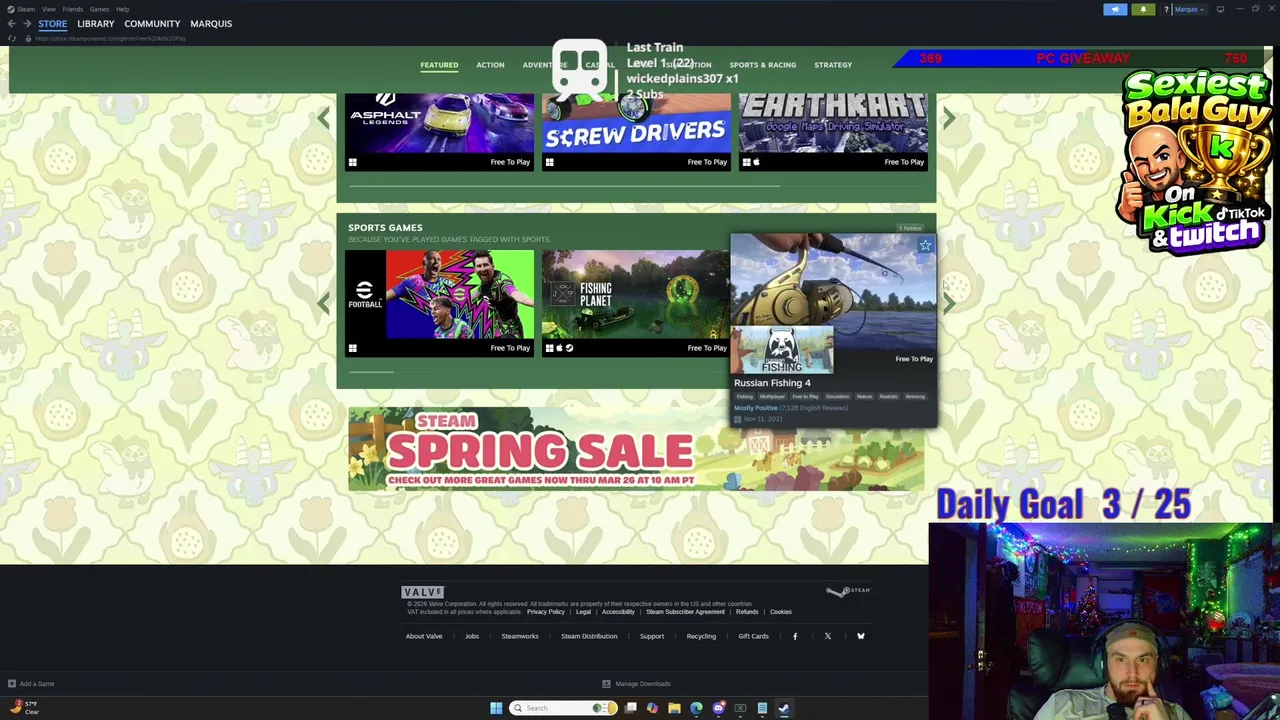Click the question mark help icon
Screen dimensions: 1280x720
pyautogui.click(x=1166, y=9)
